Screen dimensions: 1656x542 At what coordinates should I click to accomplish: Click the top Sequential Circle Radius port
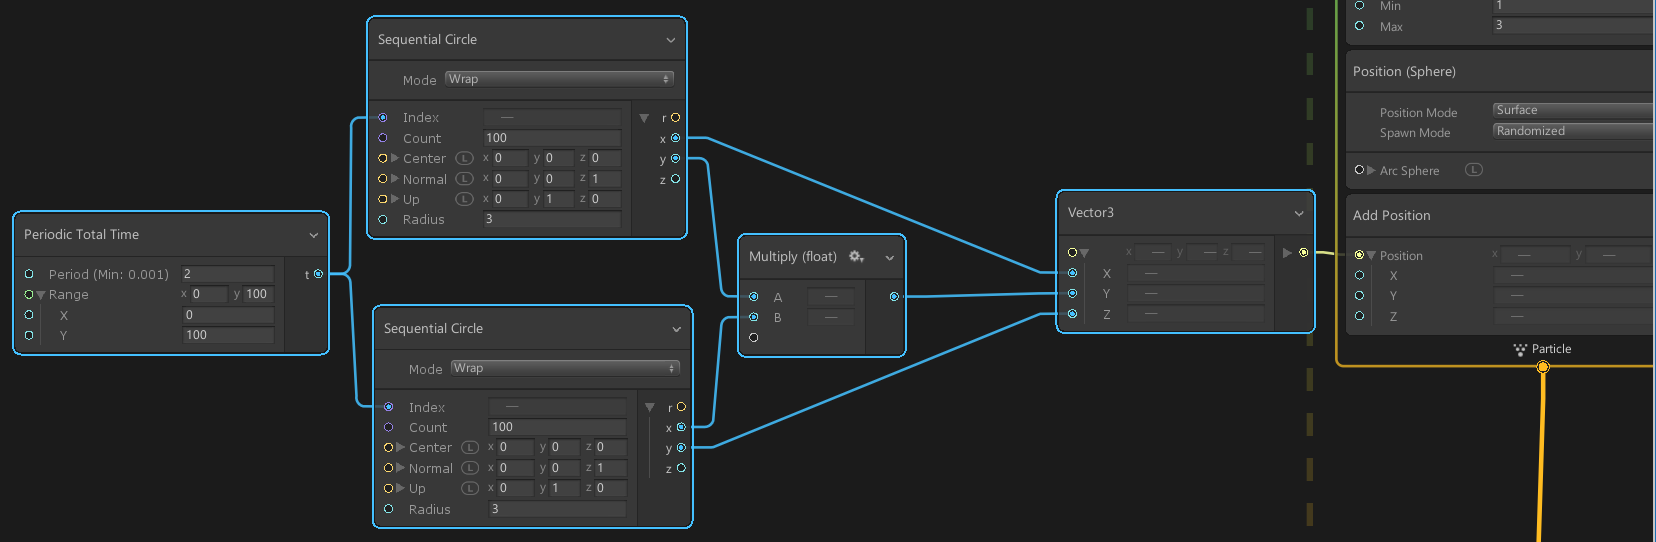coord(383,219)
